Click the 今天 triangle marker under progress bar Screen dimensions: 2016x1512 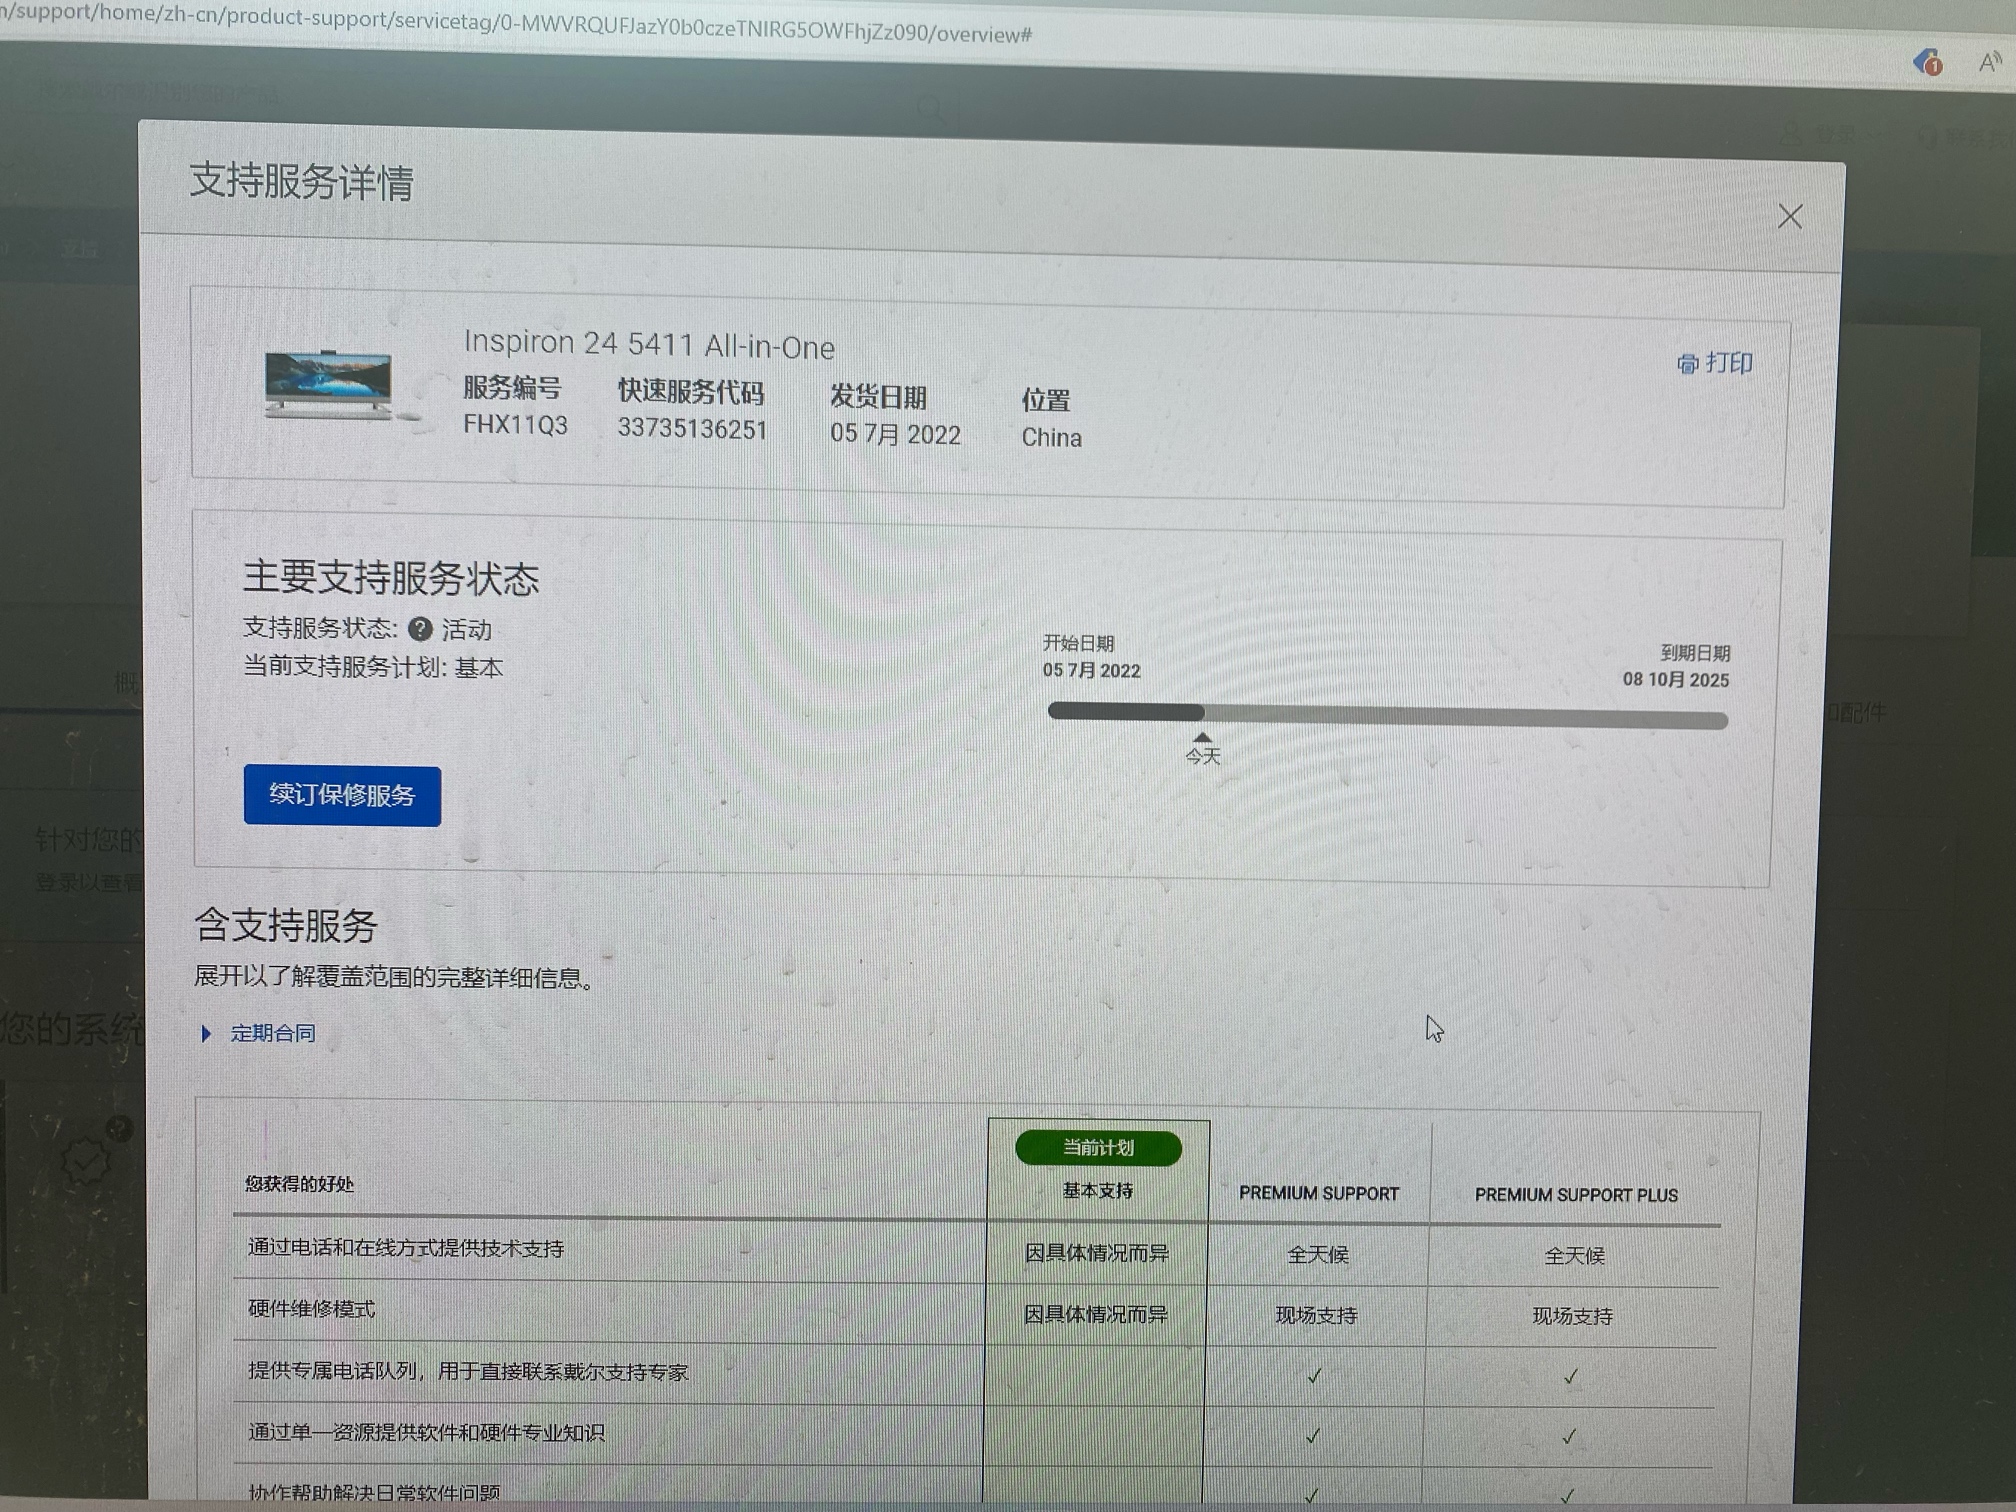tap(1202, 738)
